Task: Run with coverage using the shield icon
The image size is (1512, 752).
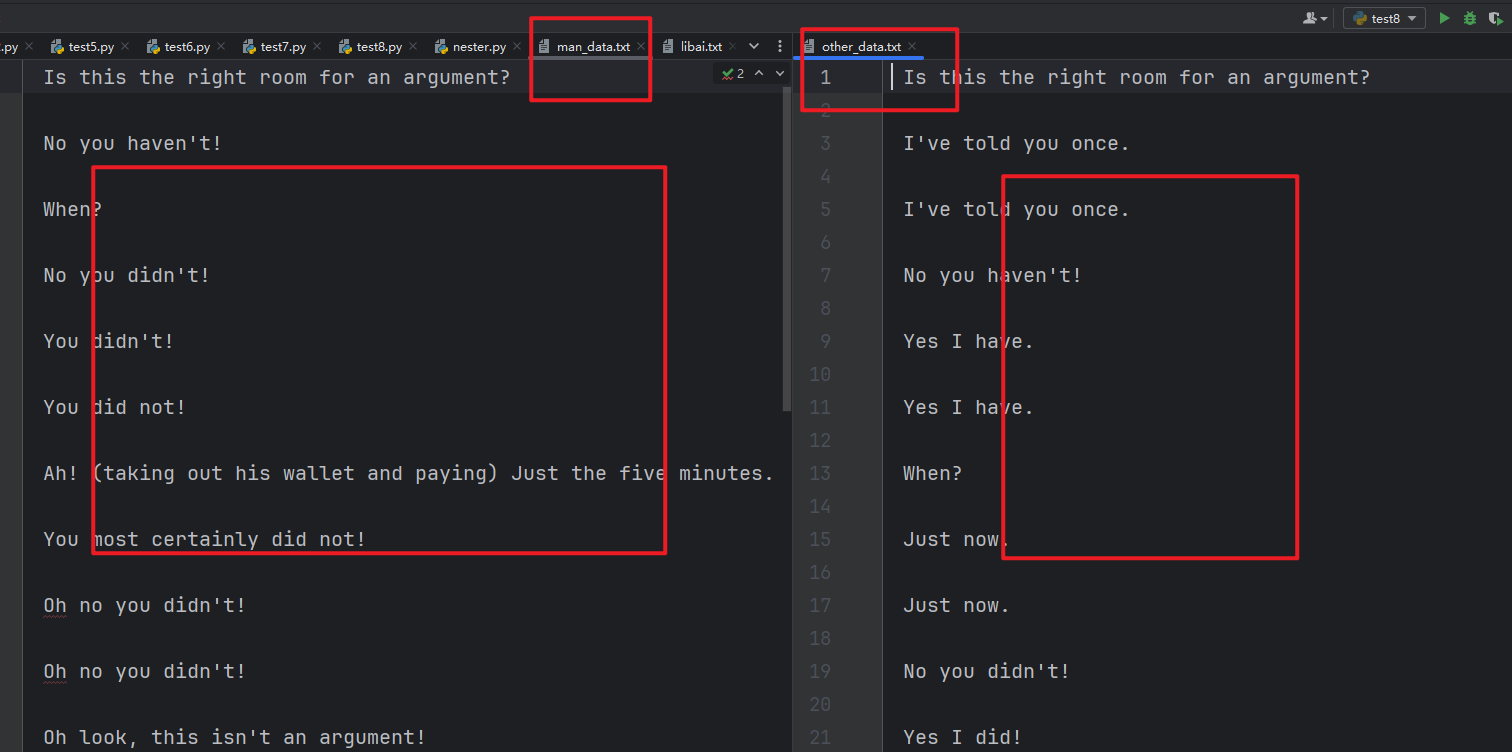Action: pos(1495,18)
